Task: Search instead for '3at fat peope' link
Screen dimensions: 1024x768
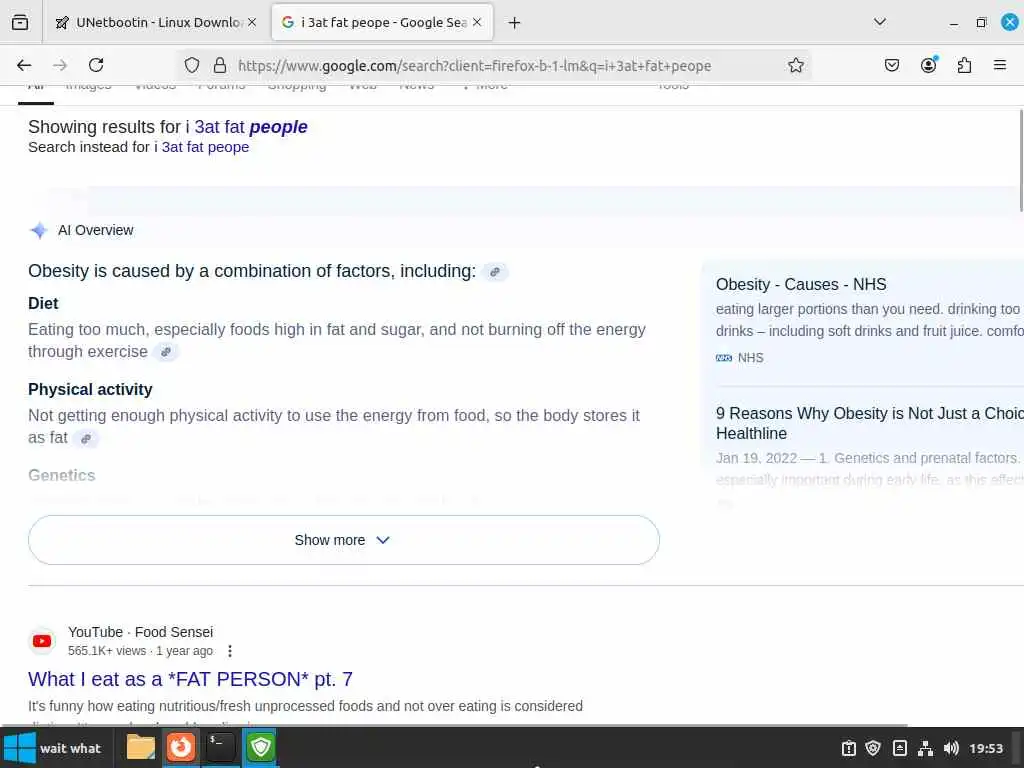Action: coord(205,147)
